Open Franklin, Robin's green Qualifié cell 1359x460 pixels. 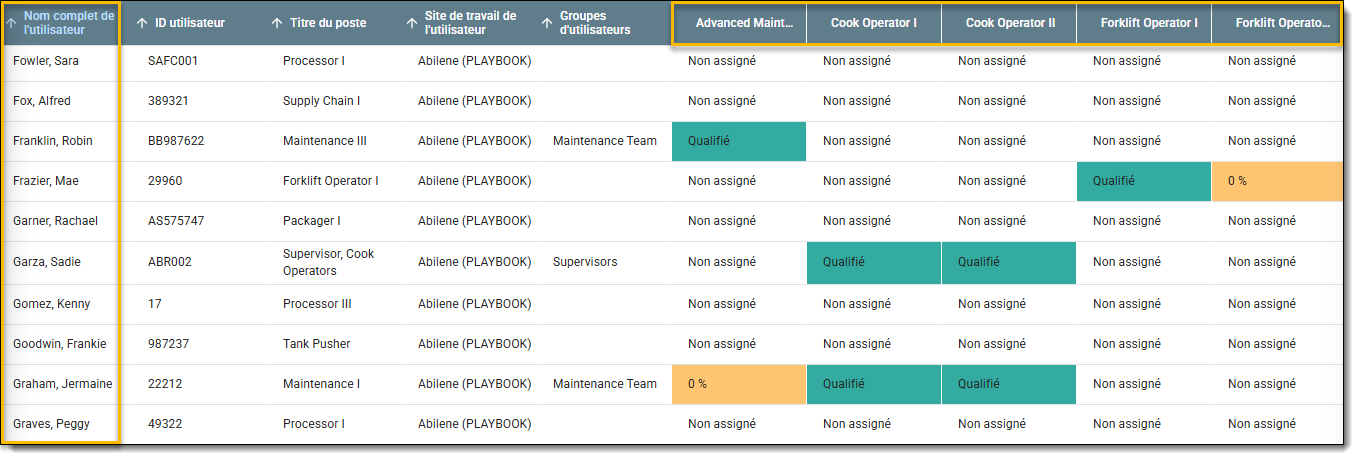pyautogui.click(x=738, y=141)
